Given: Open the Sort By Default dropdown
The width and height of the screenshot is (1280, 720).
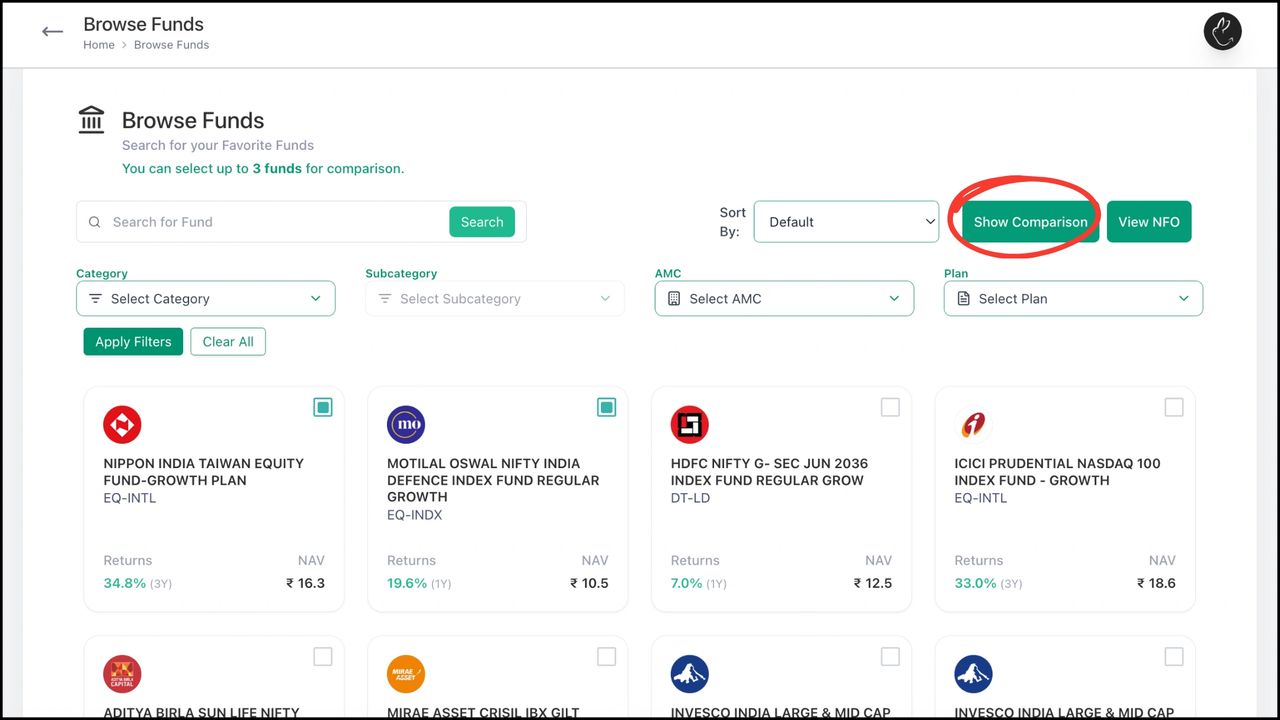Looking at the screenshot, I should [x=846, y=222].
